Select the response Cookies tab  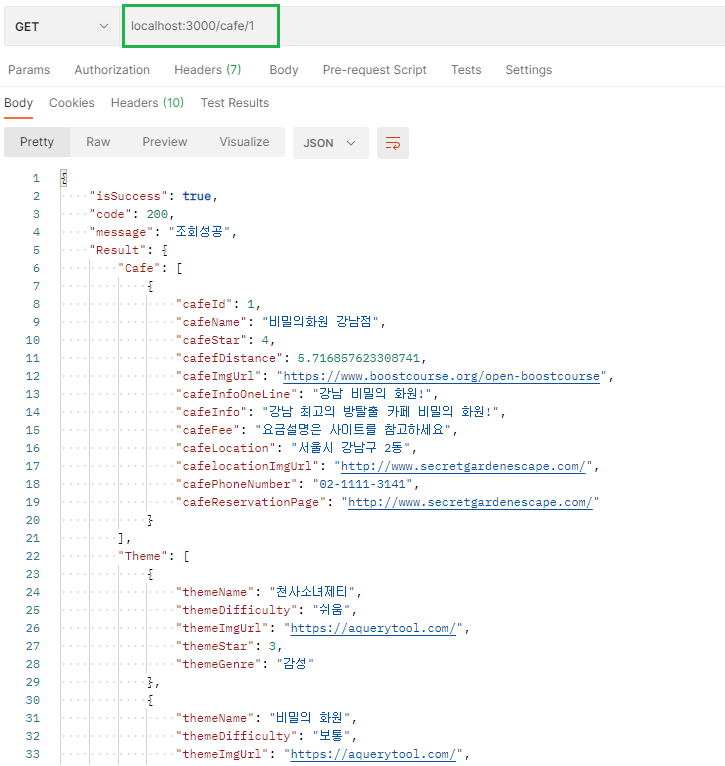pos(72,103)
